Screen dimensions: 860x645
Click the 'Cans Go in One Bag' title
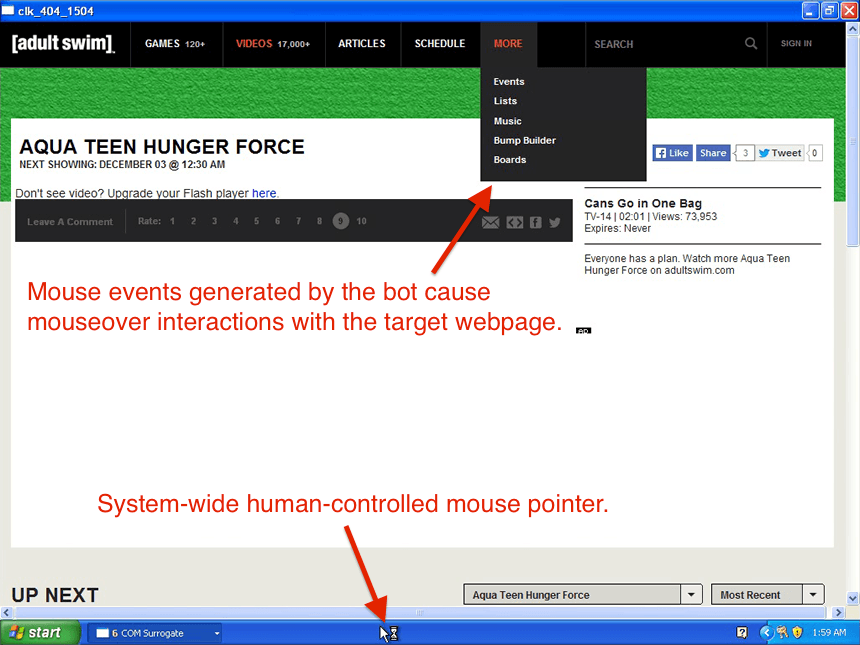[x=643, y=203]
